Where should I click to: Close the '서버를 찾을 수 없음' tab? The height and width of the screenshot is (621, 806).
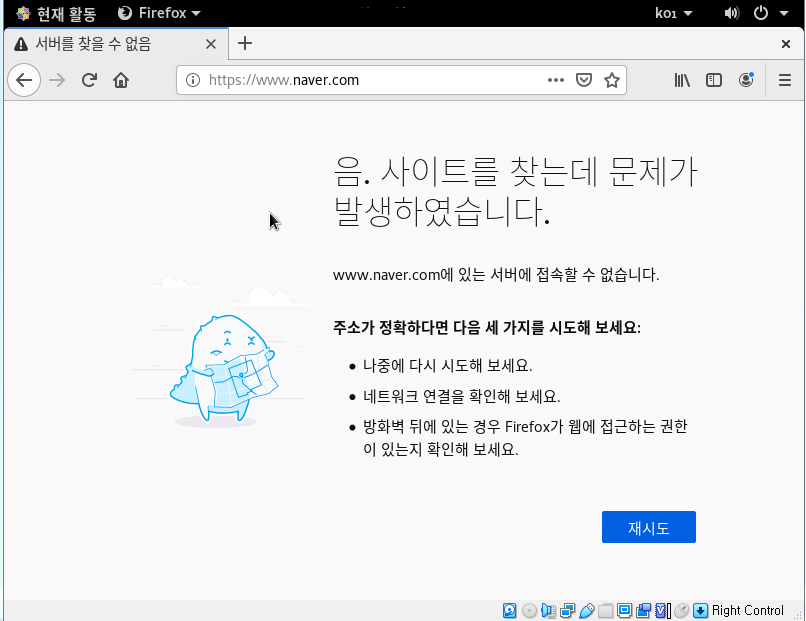211,44
